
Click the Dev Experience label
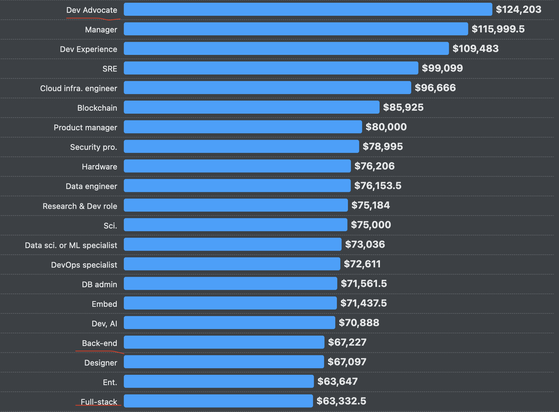pos(88,49)
